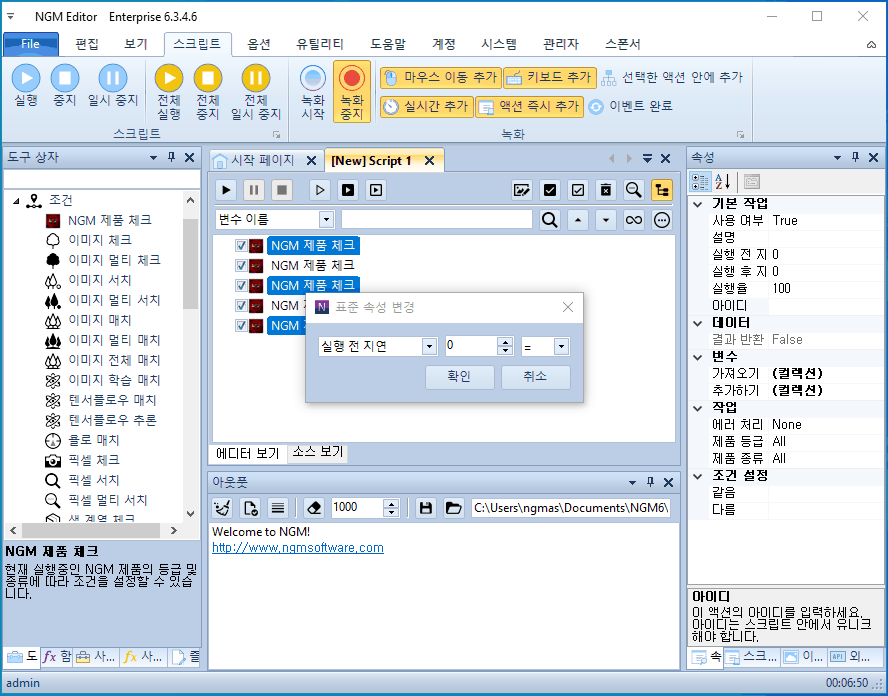Image resolution: width=888 pixels, height=696 pixels.
Task: Run the script with blue 실행 button
Action: 26,86
